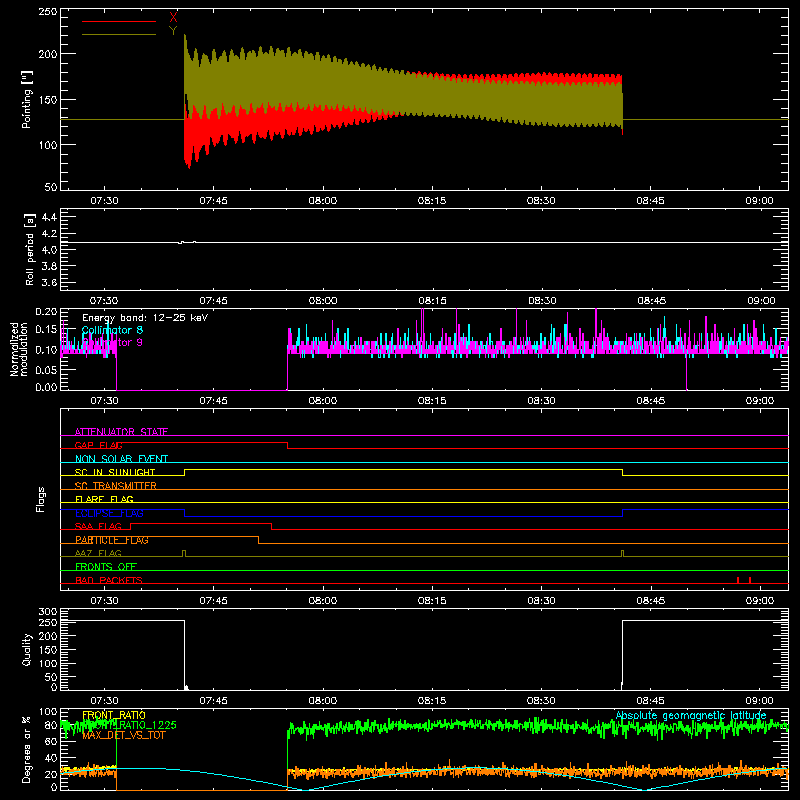Select the GAP_FLAG label
Viewport: 800px width, 800px height.
pyautogui.click(x=98, y=445)
